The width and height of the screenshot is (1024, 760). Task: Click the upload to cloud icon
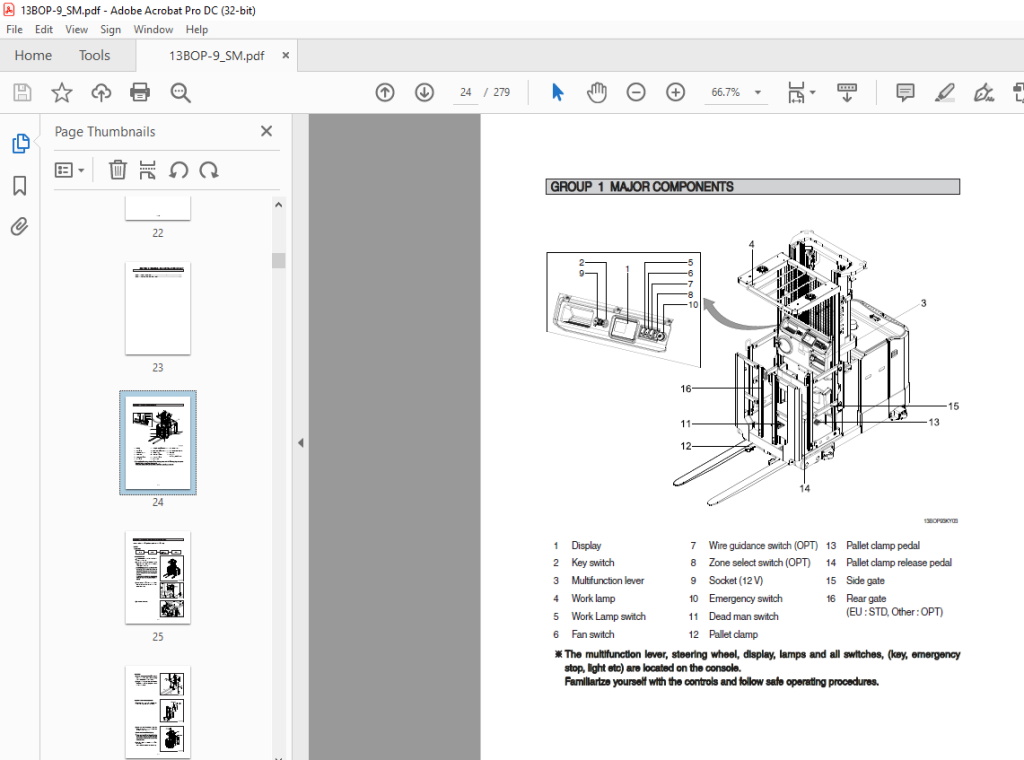[x=101, y=93]
